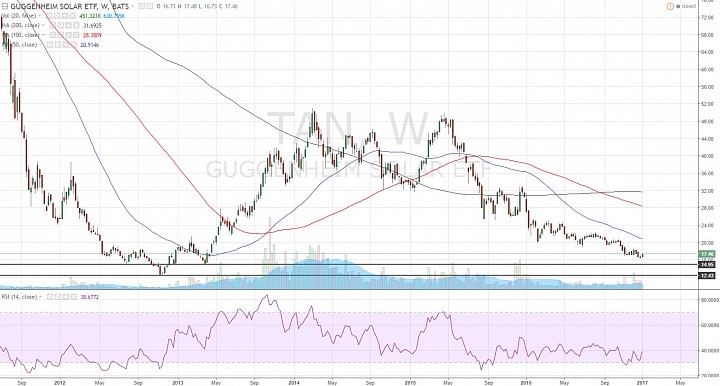Click the first small icon after the symbol title
Viewport: 720px width, 386px height.
pos(141,6)
